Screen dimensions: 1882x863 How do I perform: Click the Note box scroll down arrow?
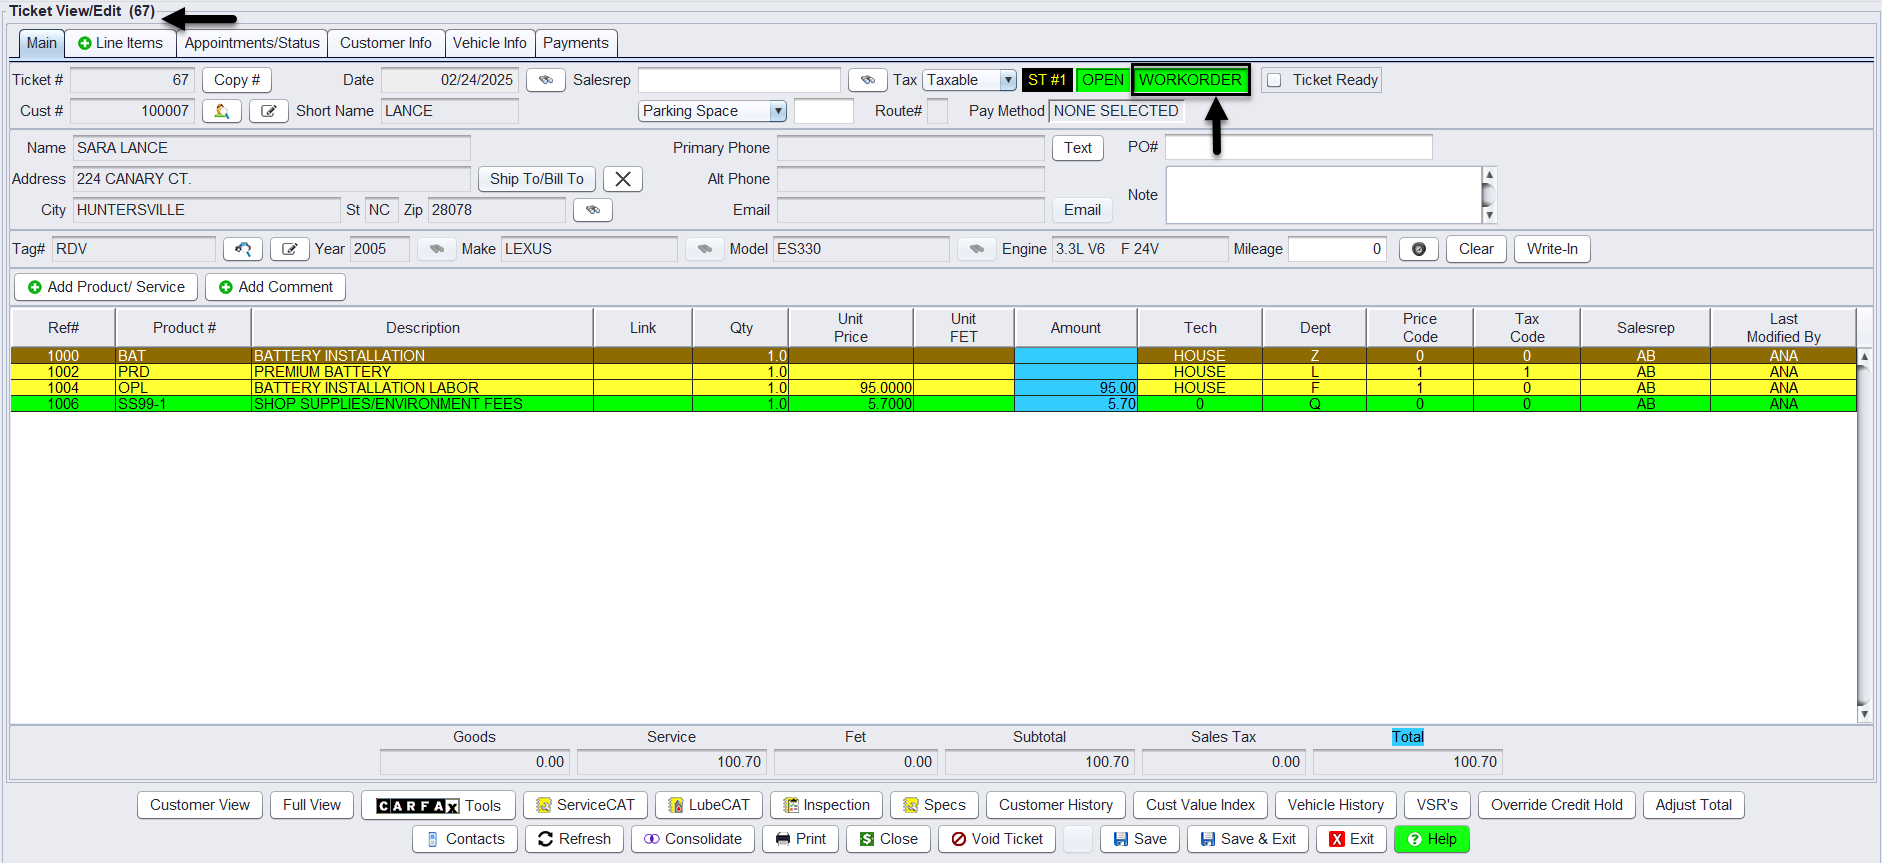(1489, 215)
